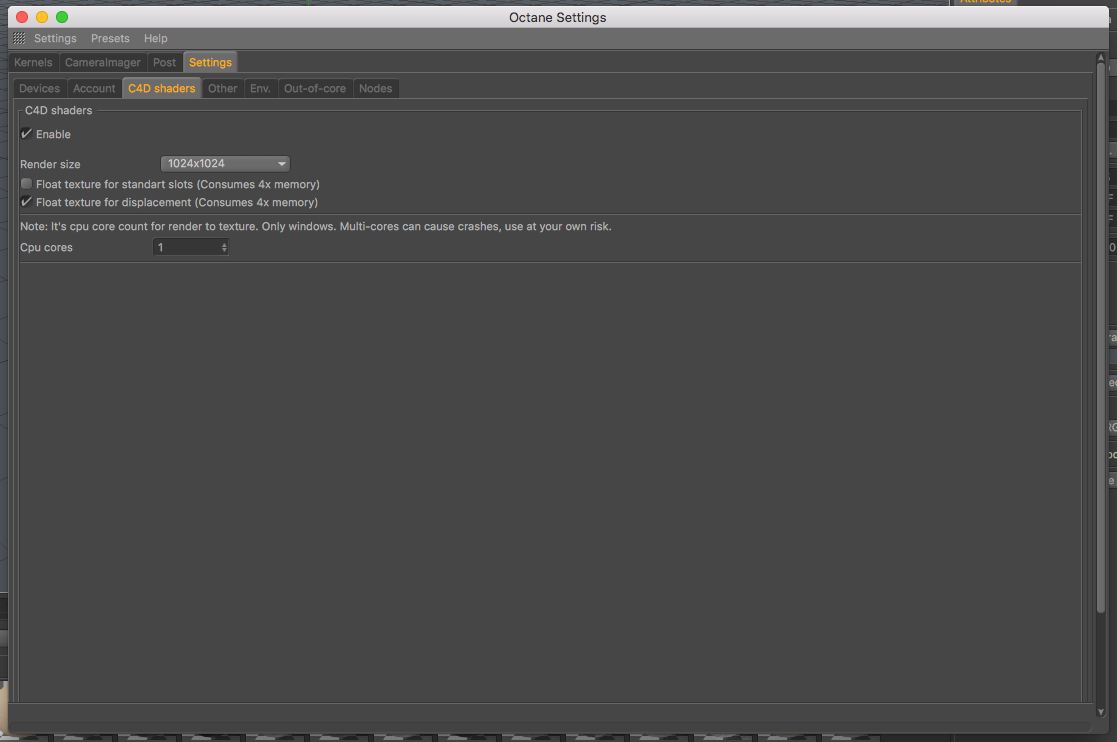The height and width of the screenshot is (742, 1117).
Task: Select the orange Settings tab
Action: (x=210, y=63)
